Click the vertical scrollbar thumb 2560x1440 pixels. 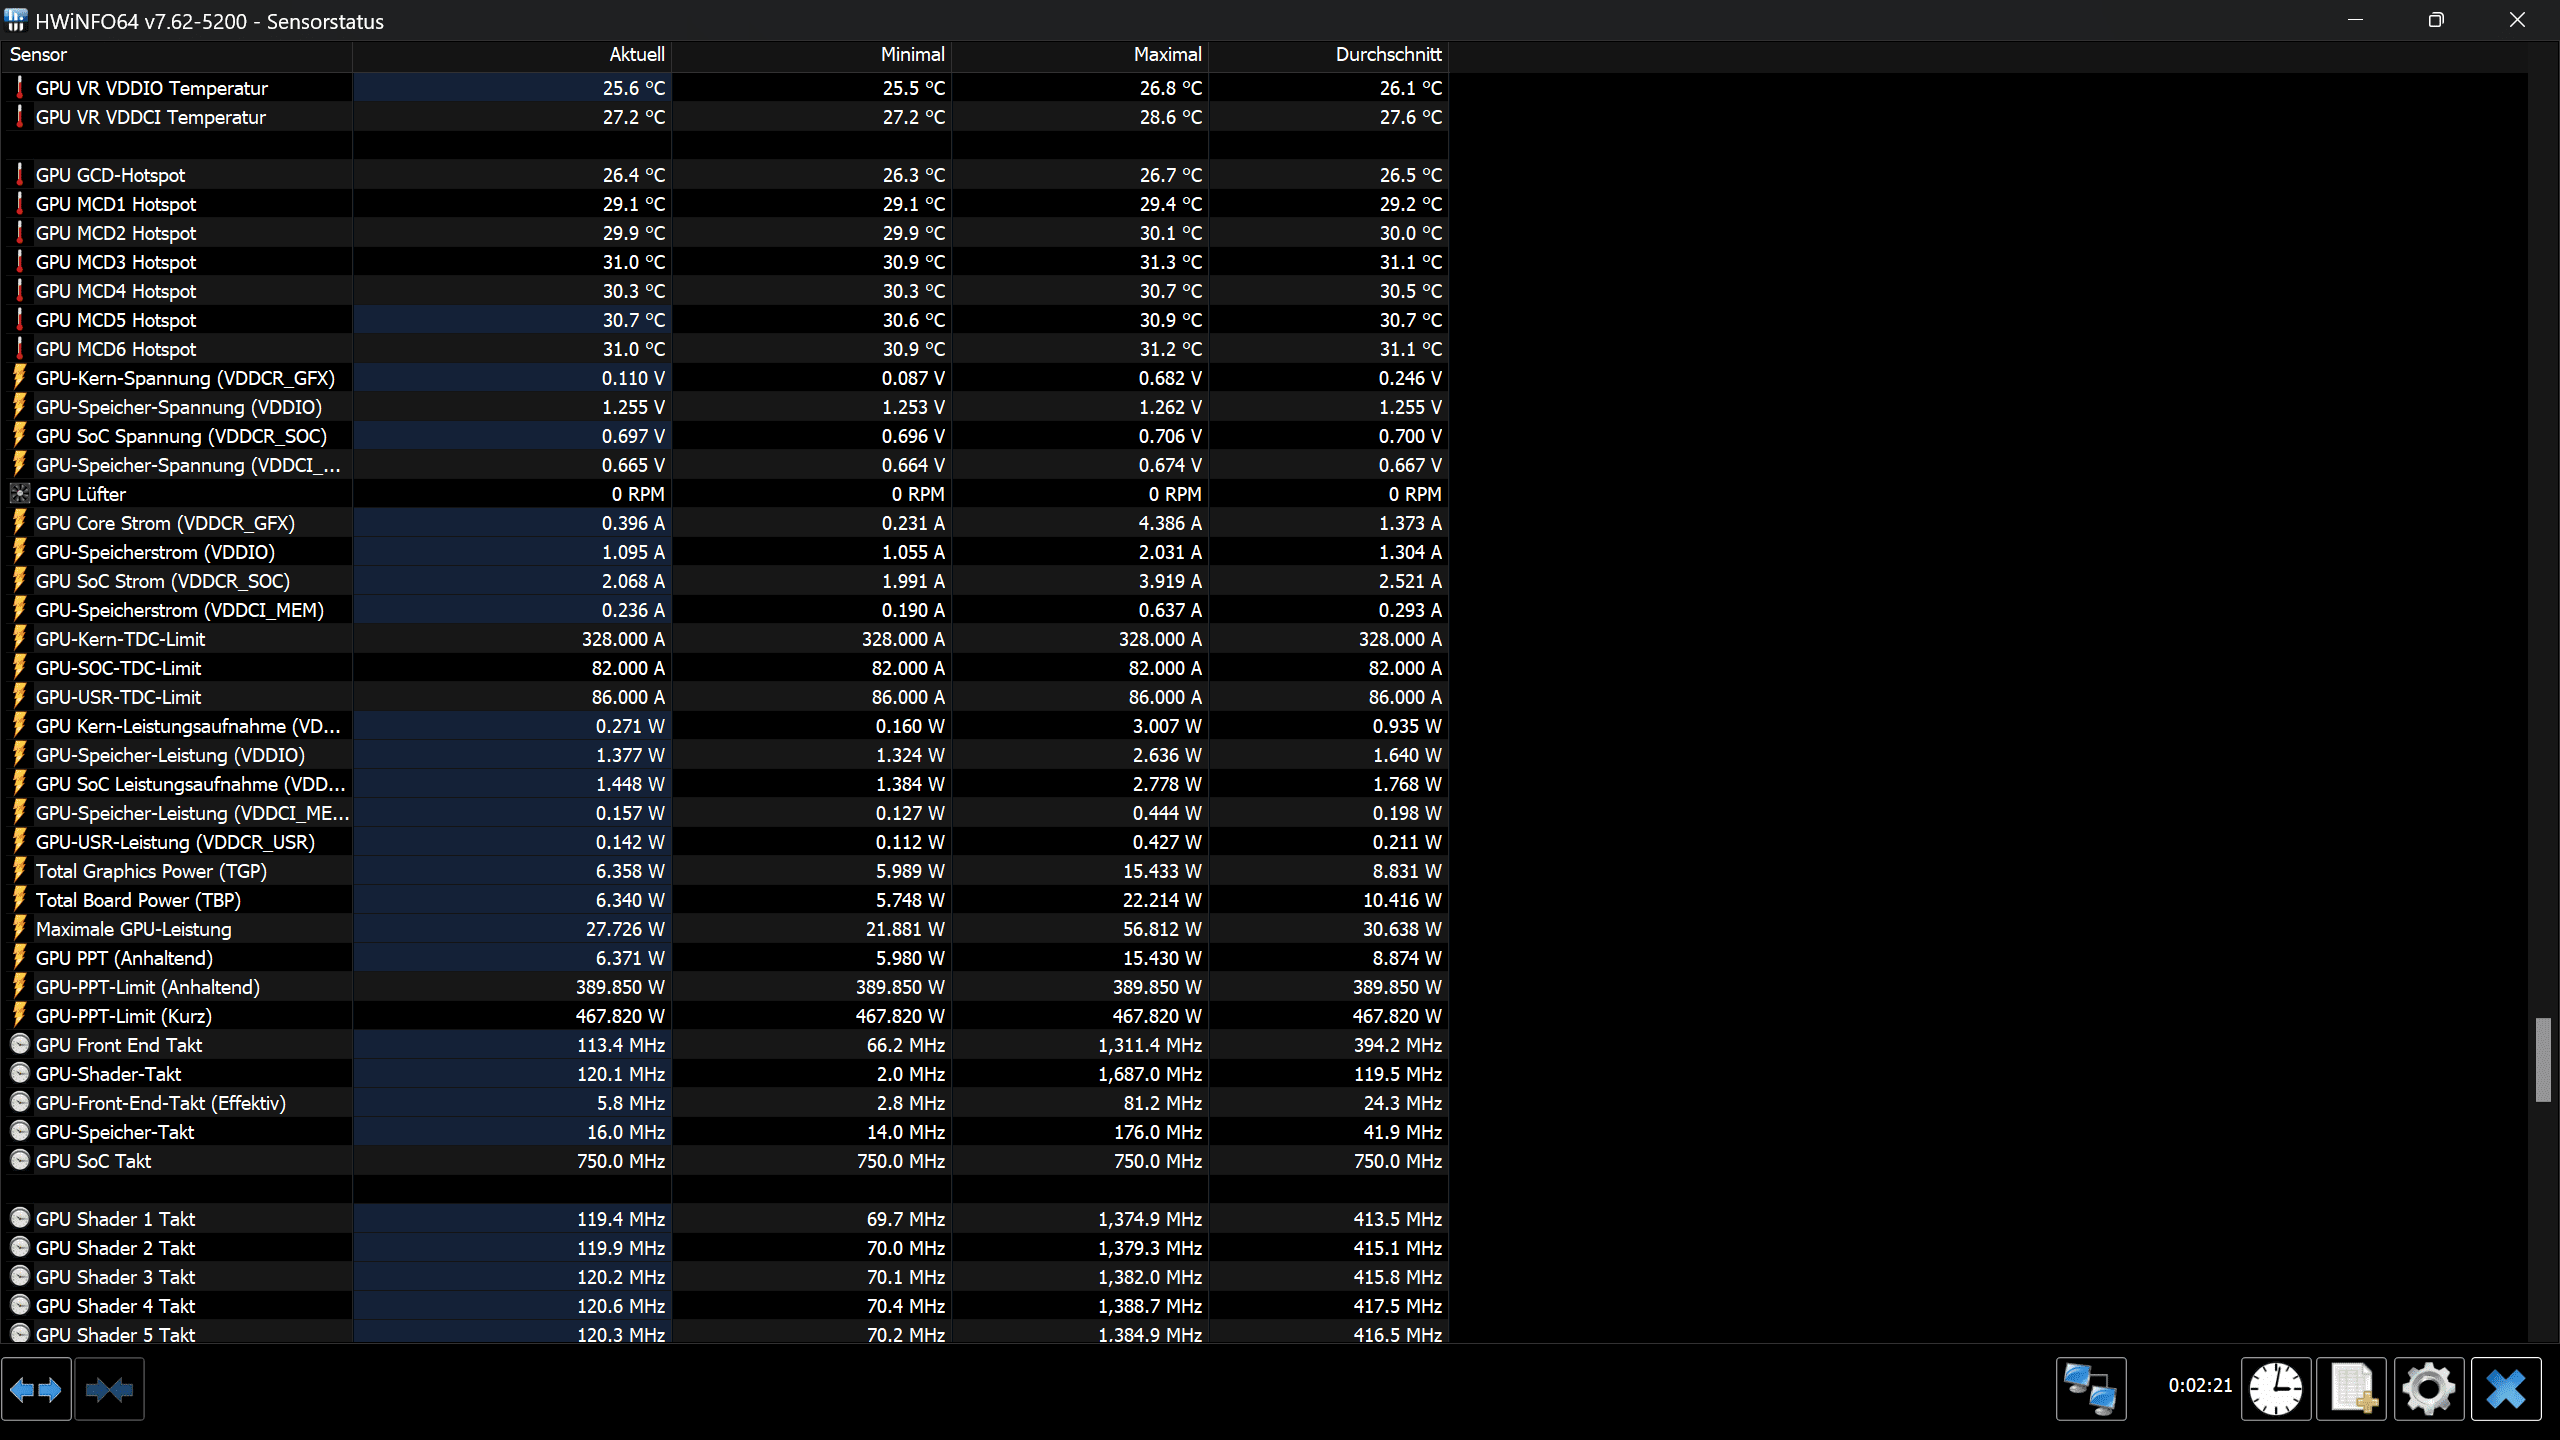2543,1059
